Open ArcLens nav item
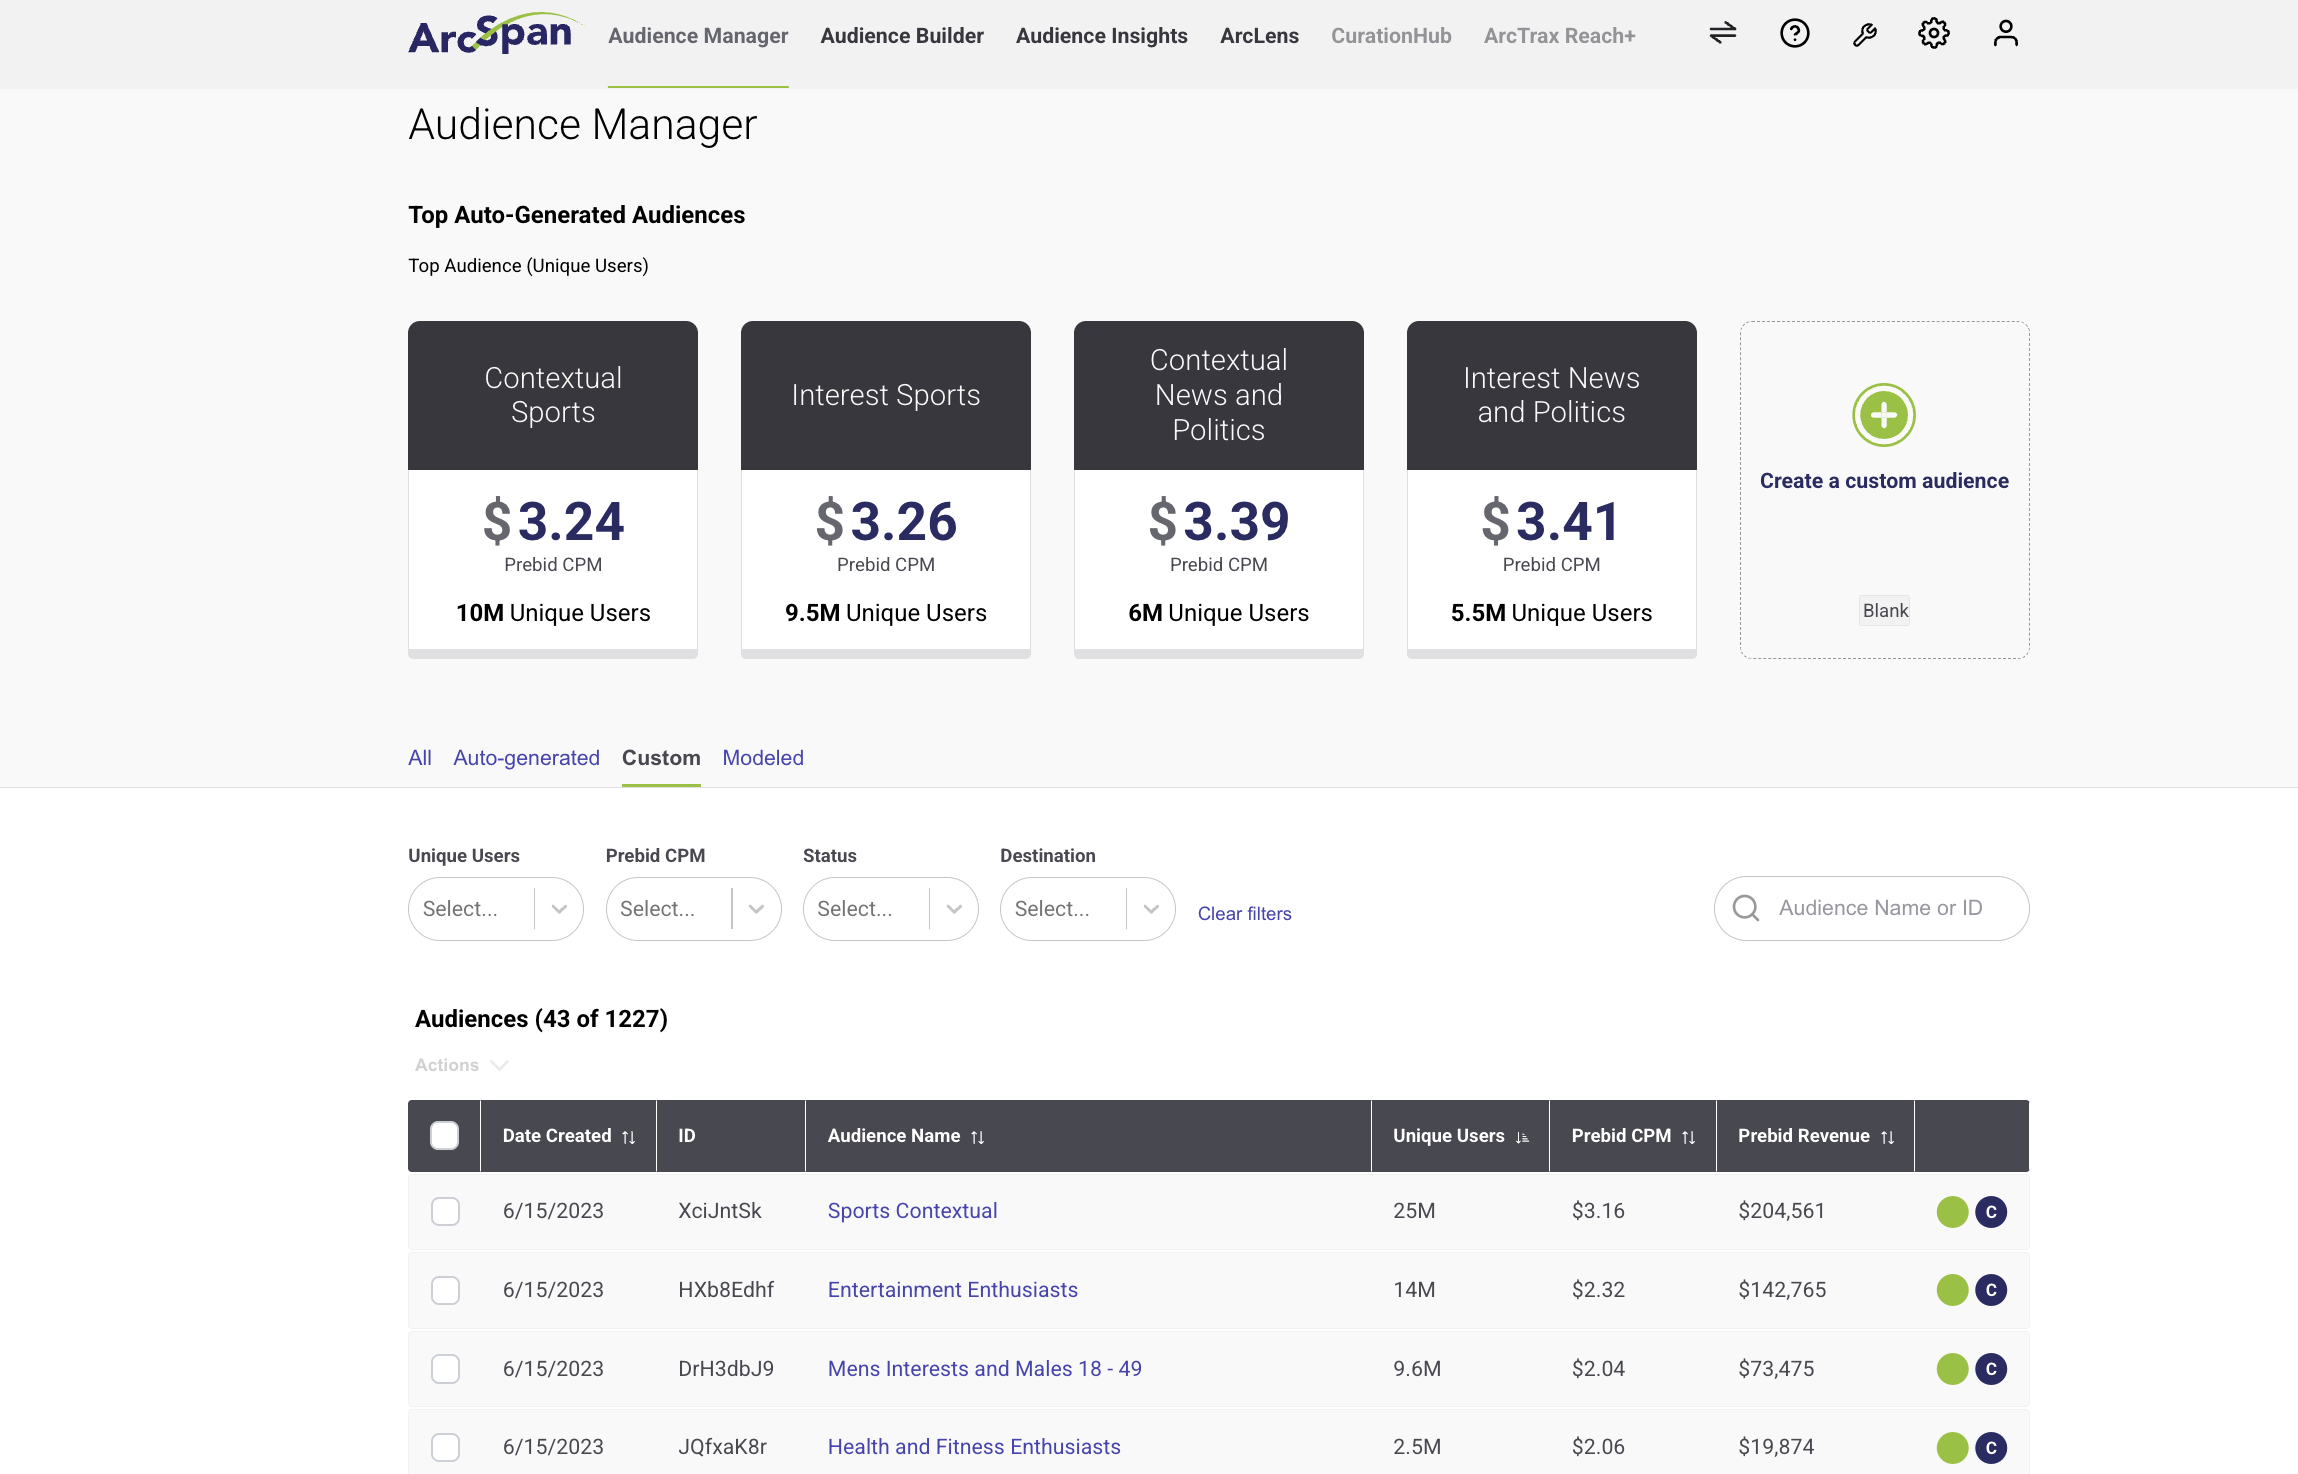Image resolution: width=2298 pixels, height=1474 pixels. 1259,36
